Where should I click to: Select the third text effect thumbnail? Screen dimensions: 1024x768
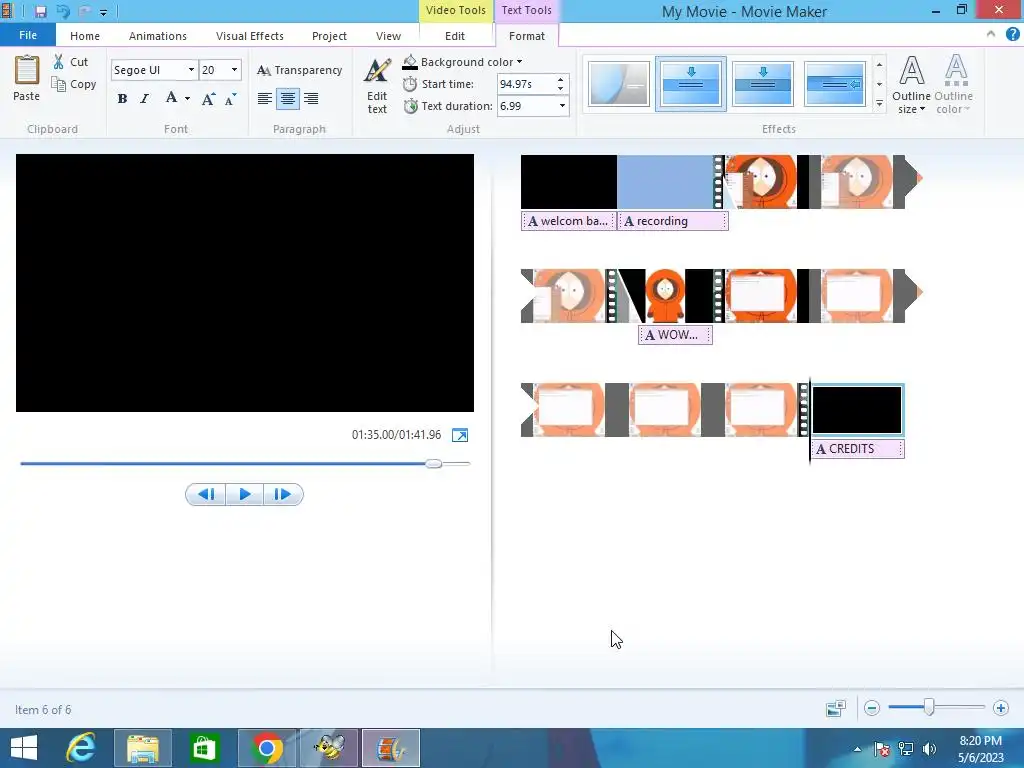(763, 84)
